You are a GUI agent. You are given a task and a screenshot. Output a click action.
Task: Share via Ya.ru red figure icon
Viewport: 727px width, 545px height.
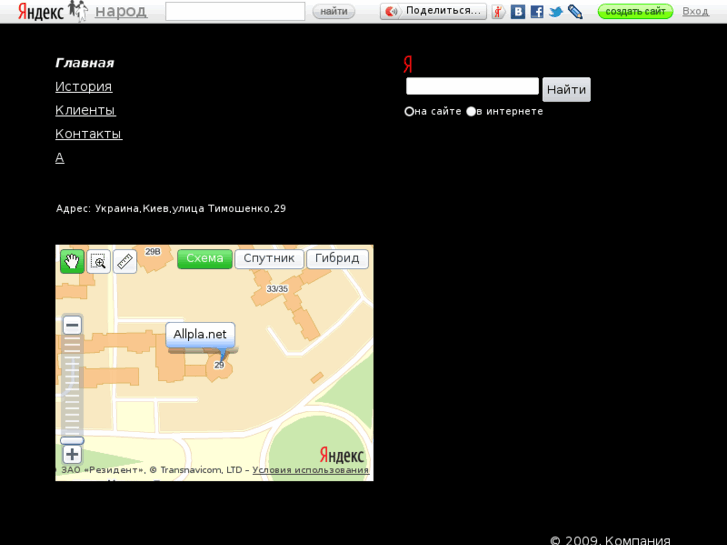[x=498, y=12]
